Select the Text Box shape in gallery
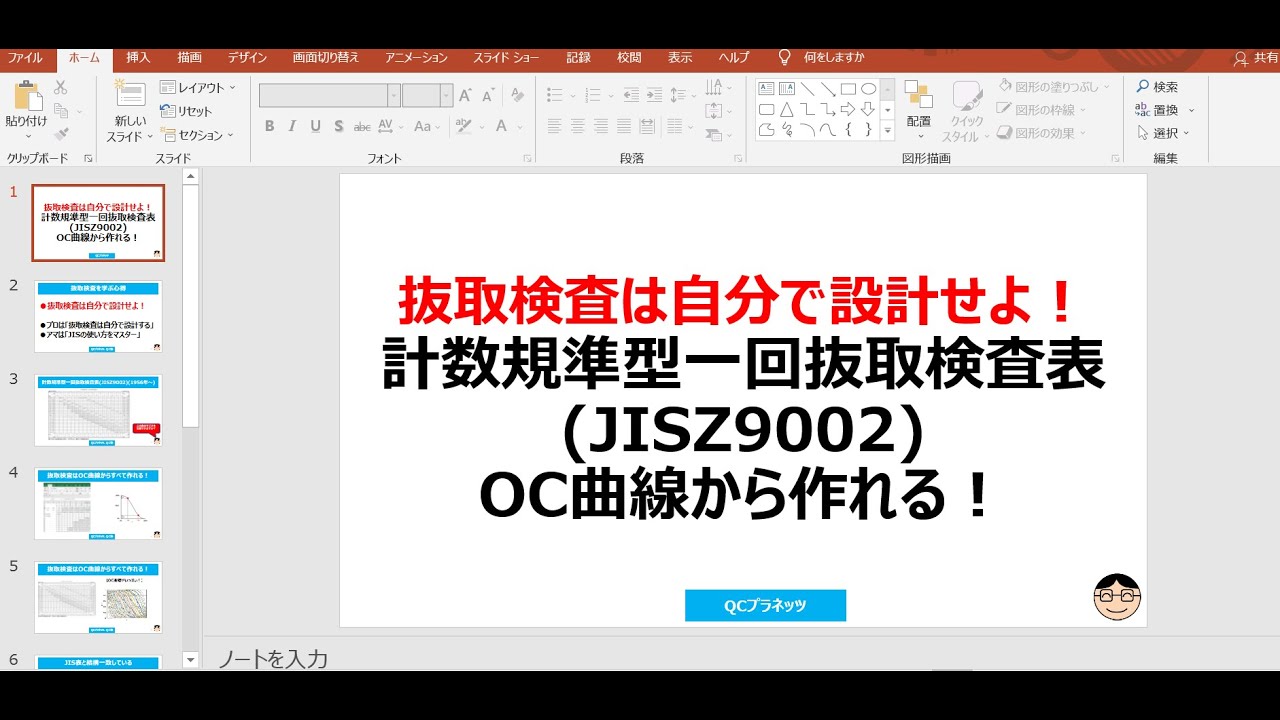The height and width of the screenshot is (720, 1280). coord(767,88)
